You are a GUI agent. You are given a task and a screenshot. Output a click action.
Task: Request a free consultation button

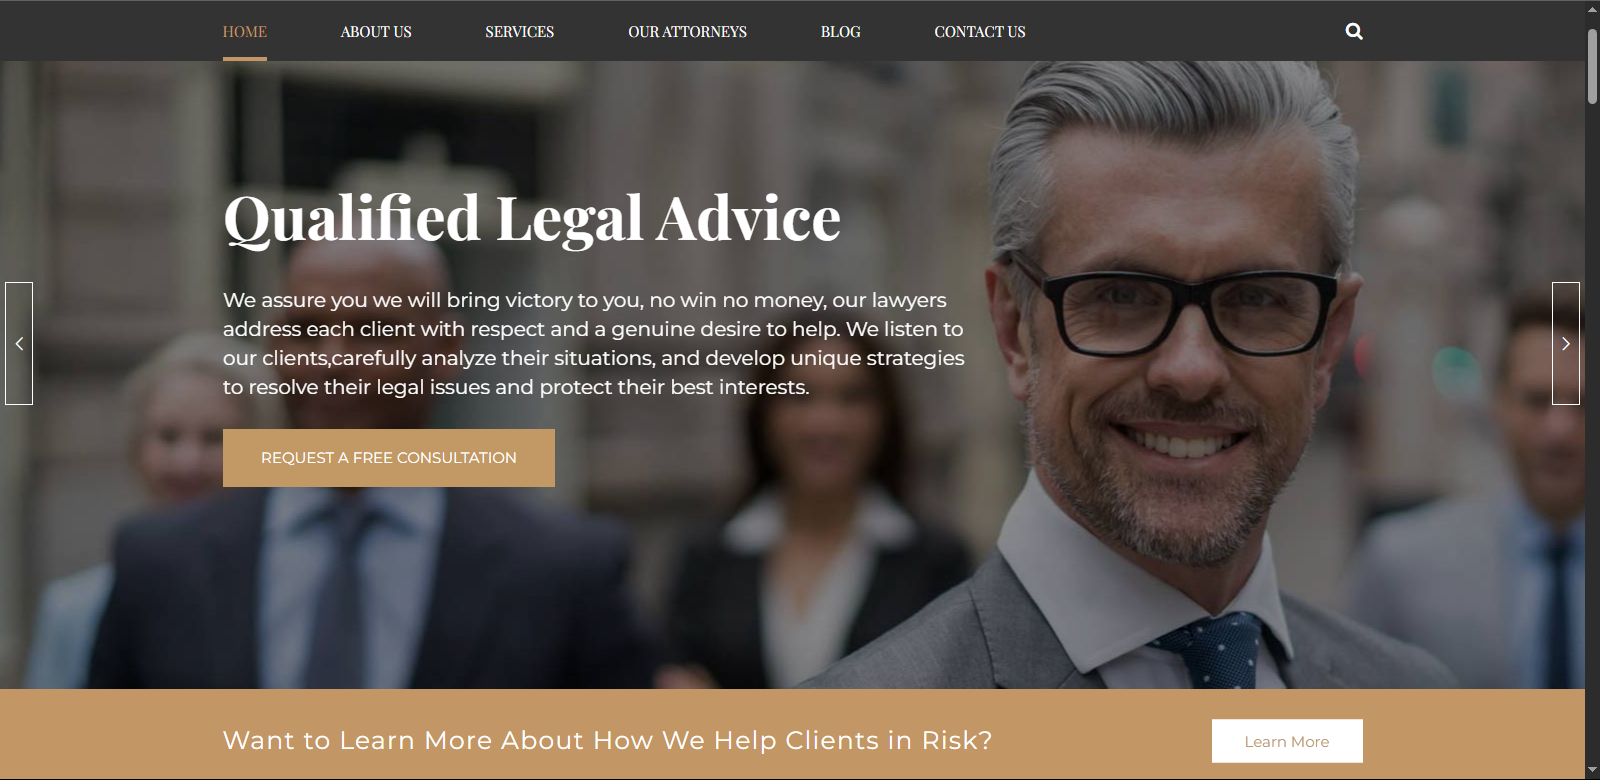pos(389,458)
